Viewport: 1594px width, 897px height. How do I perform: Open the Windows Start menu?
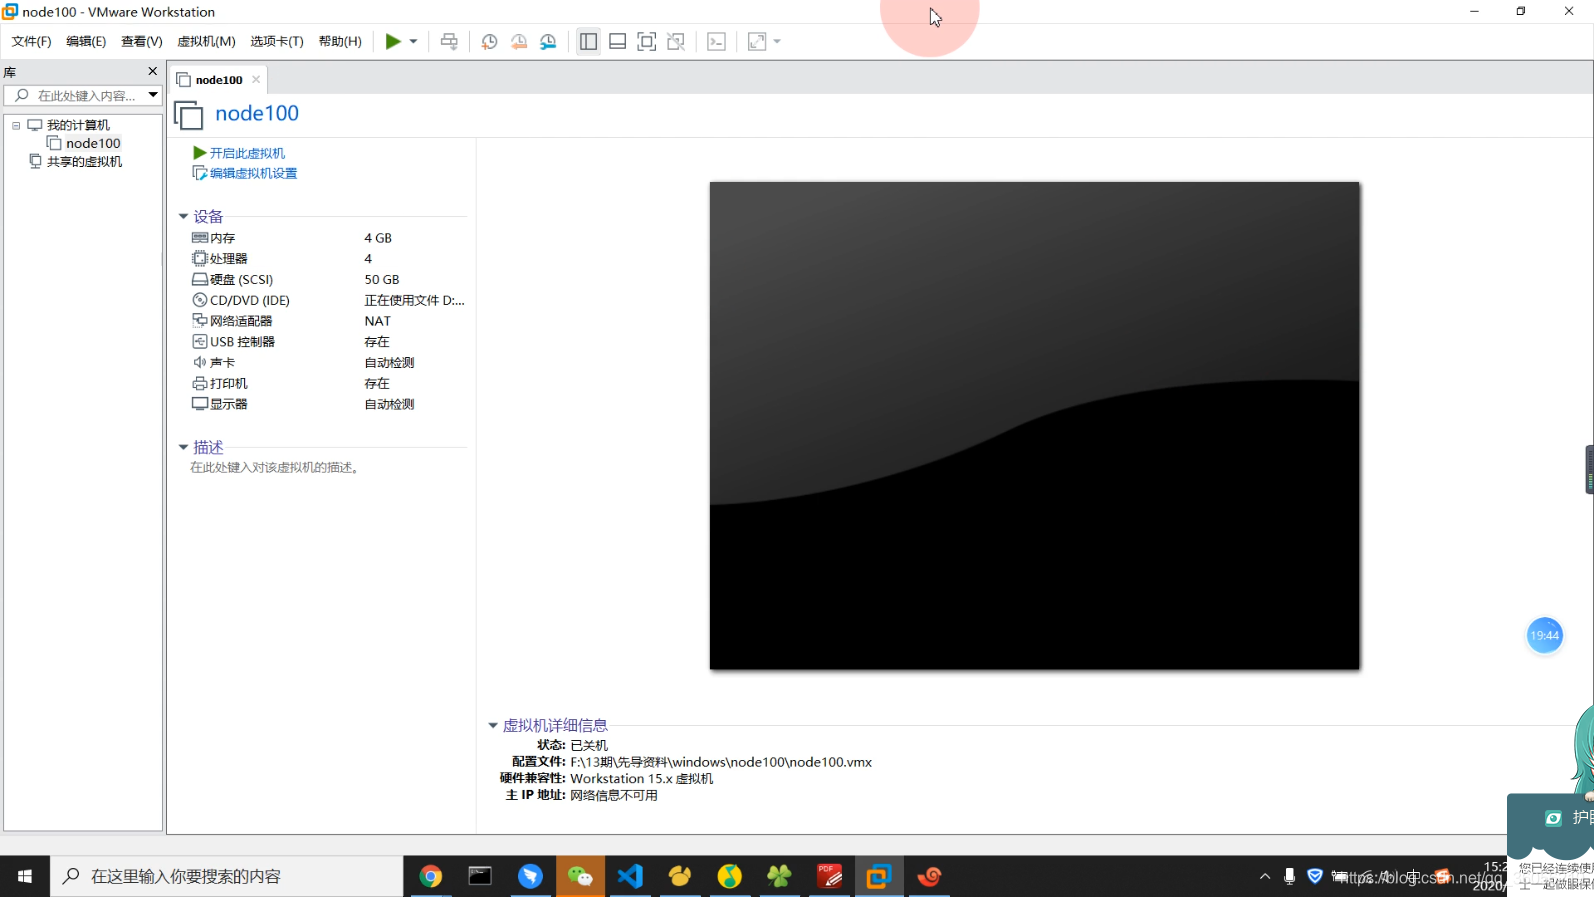25,876
